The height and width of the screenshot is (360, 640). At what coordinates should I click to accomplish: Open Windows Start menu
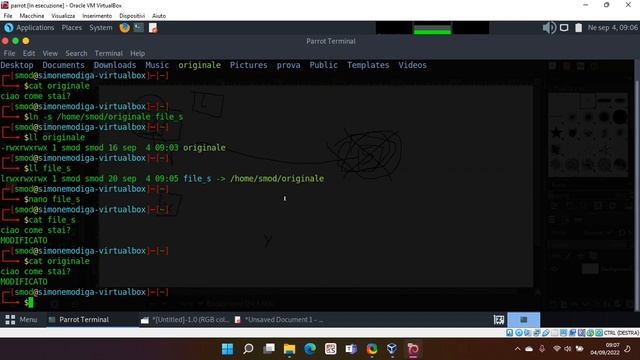227,349
